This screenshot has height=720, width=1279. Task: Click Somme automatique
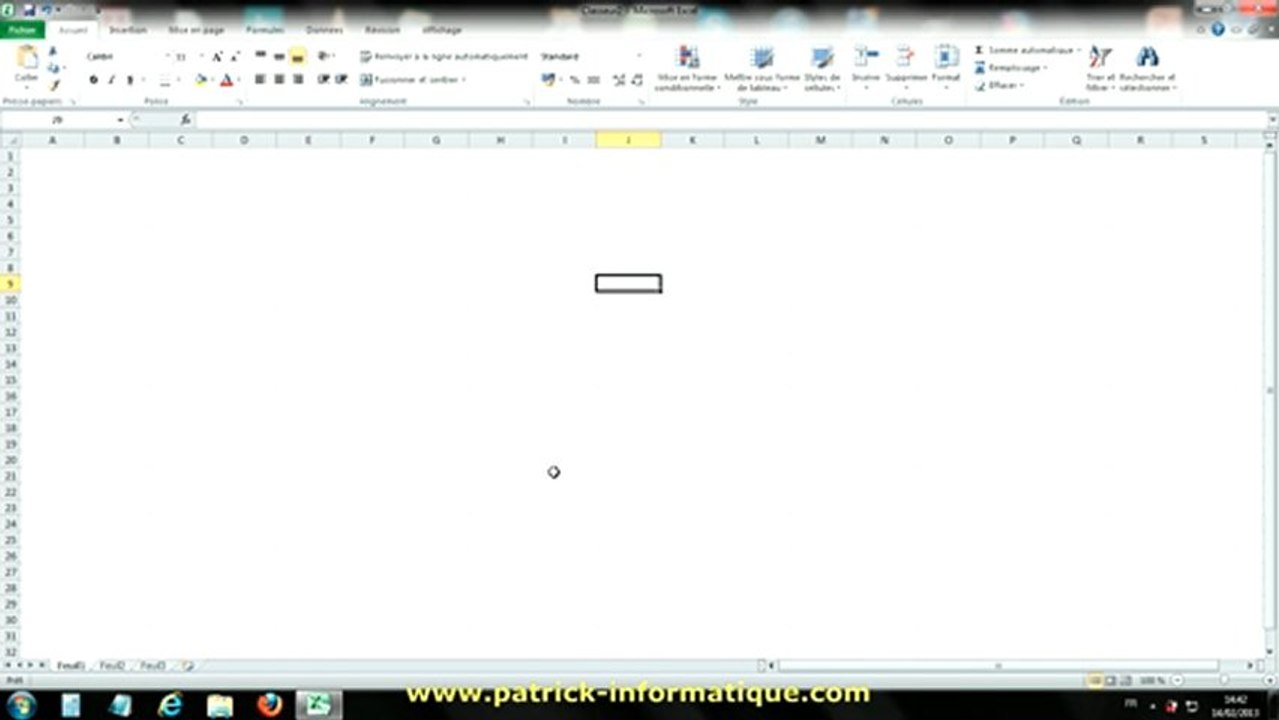pyautogui.click(x=1027, y=50)
